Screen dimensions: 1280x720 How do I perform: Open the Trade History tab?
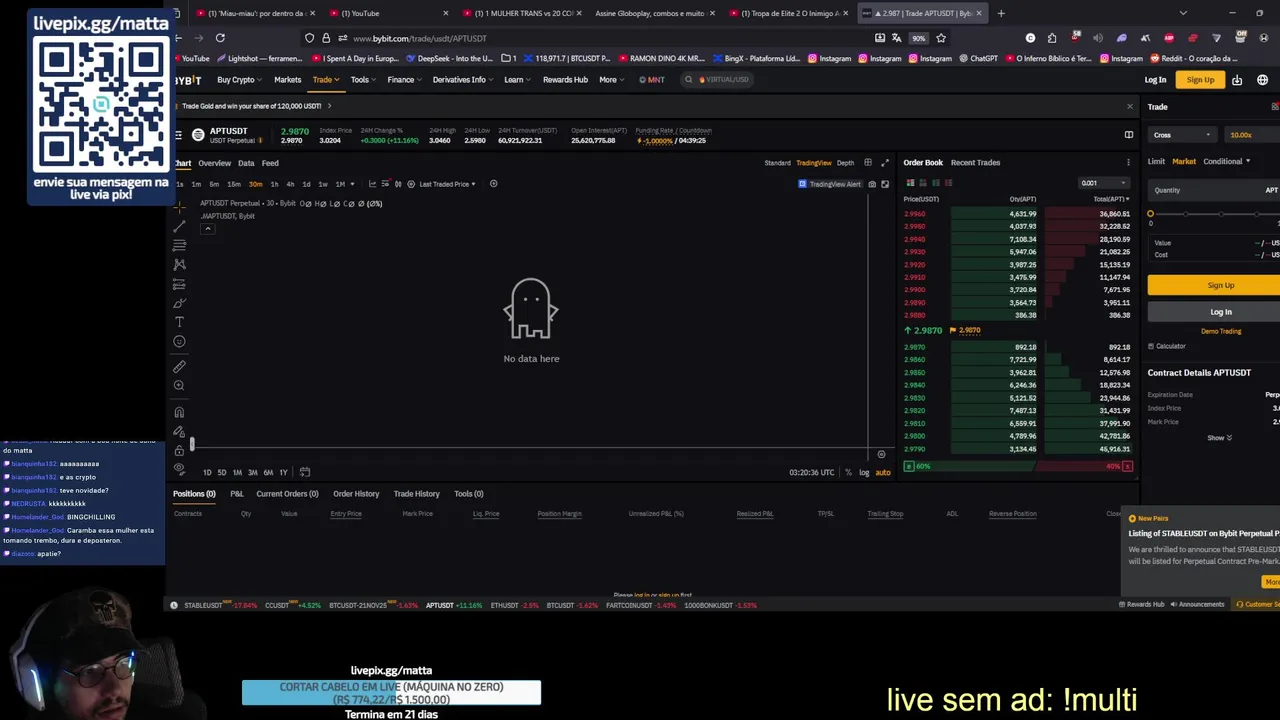click(x=416, y=494)
